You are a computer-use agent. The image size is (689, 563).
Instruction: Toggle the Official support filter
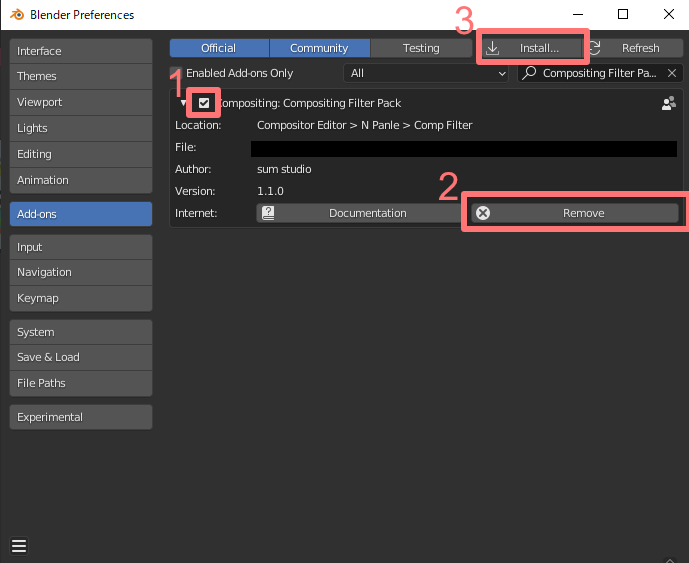click(219, 48)
